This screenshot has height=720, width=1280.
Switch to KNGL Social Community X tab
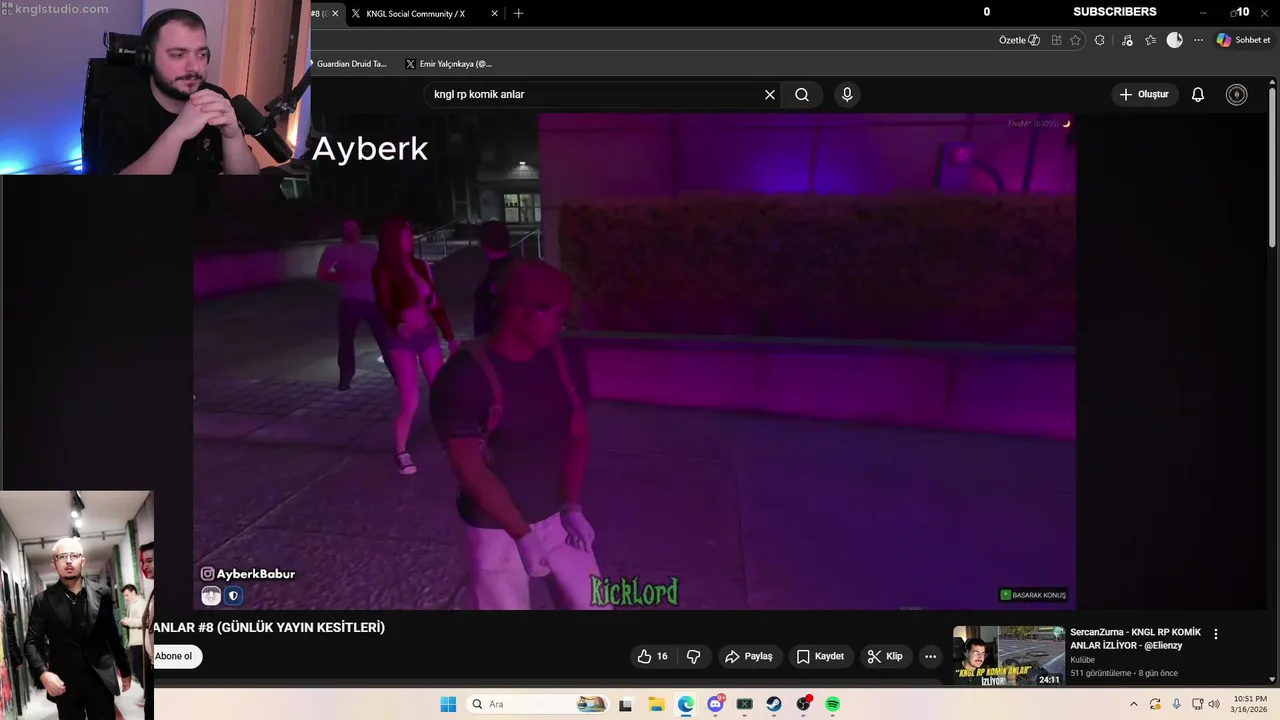click(415, 13)
